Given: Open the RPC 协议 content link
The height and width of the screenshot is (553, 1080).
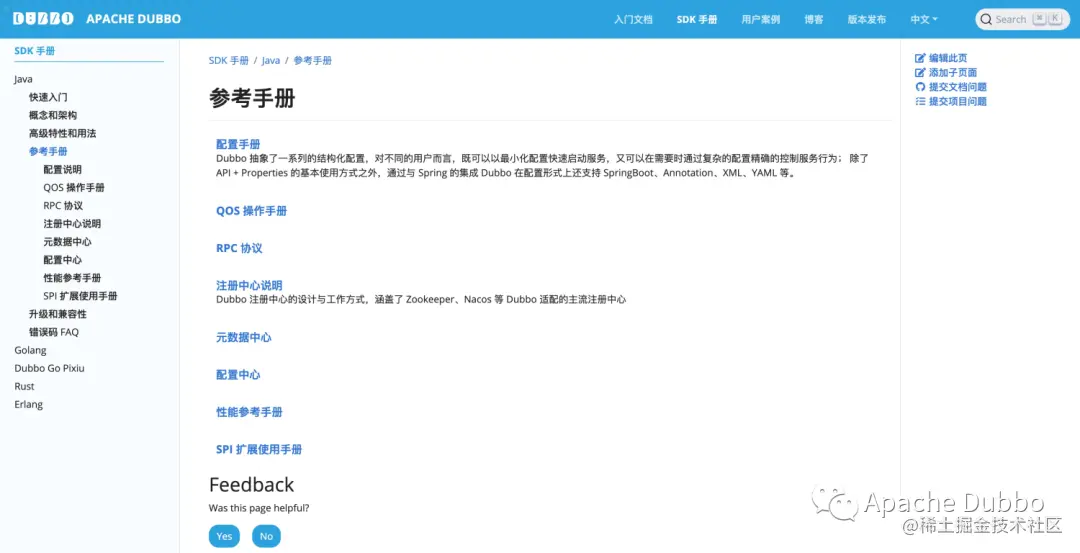Looking at the screenshot, I should click(x=239, y=248).
